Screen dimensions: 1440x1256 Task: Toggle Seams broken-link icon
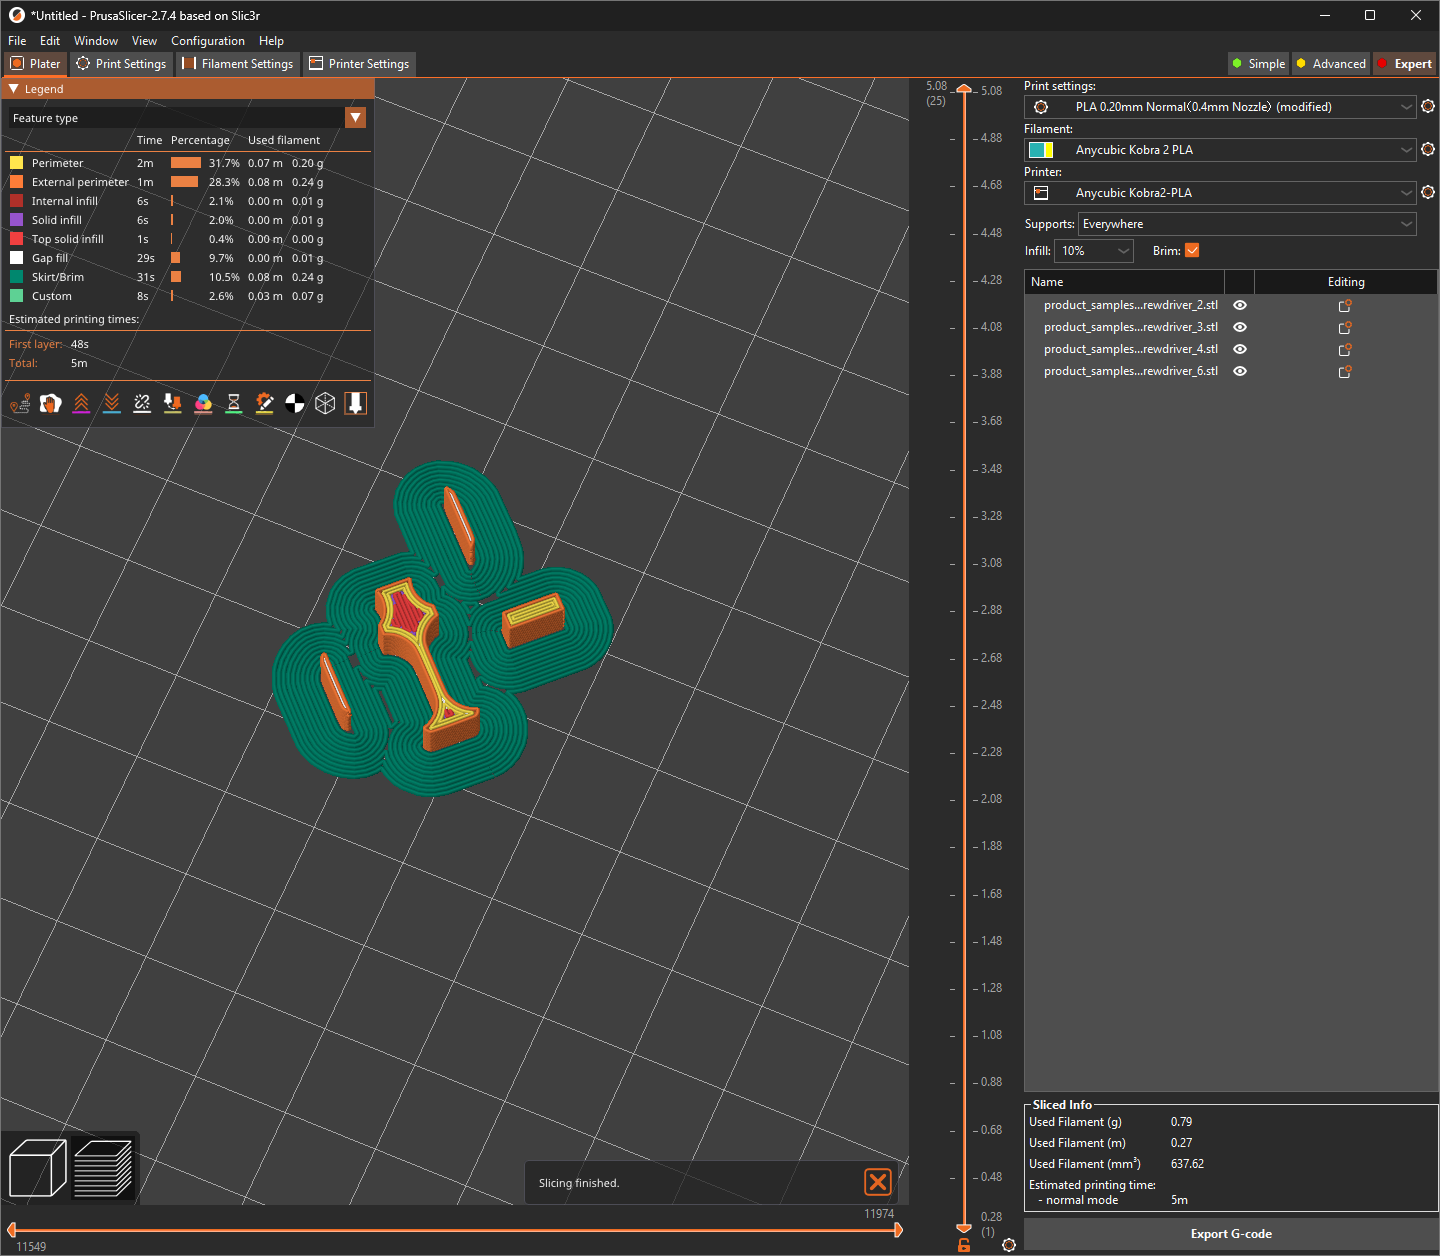click(x=142, y=403)
